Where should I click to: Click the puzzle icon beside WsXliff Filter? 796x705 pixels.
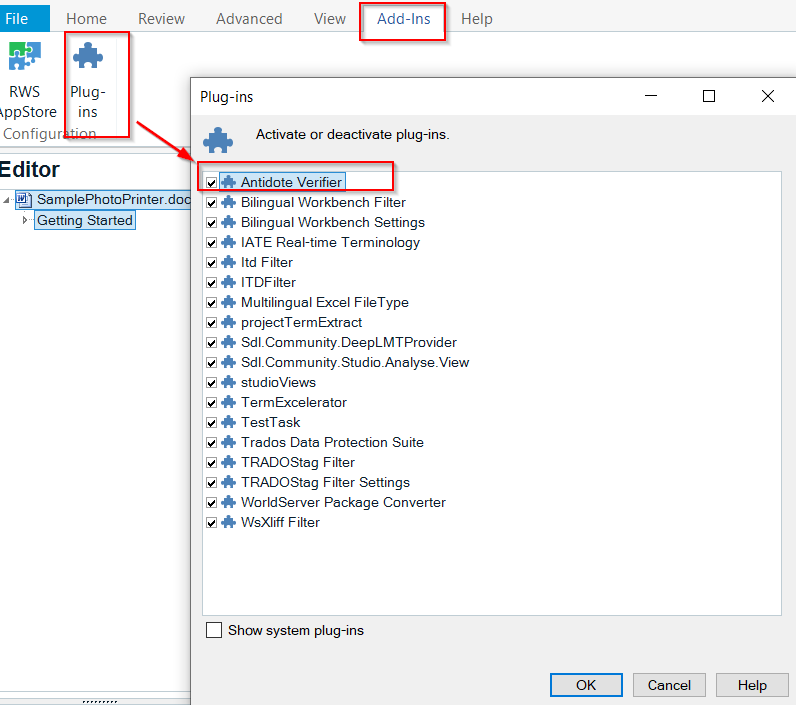[x=229, y=522]
